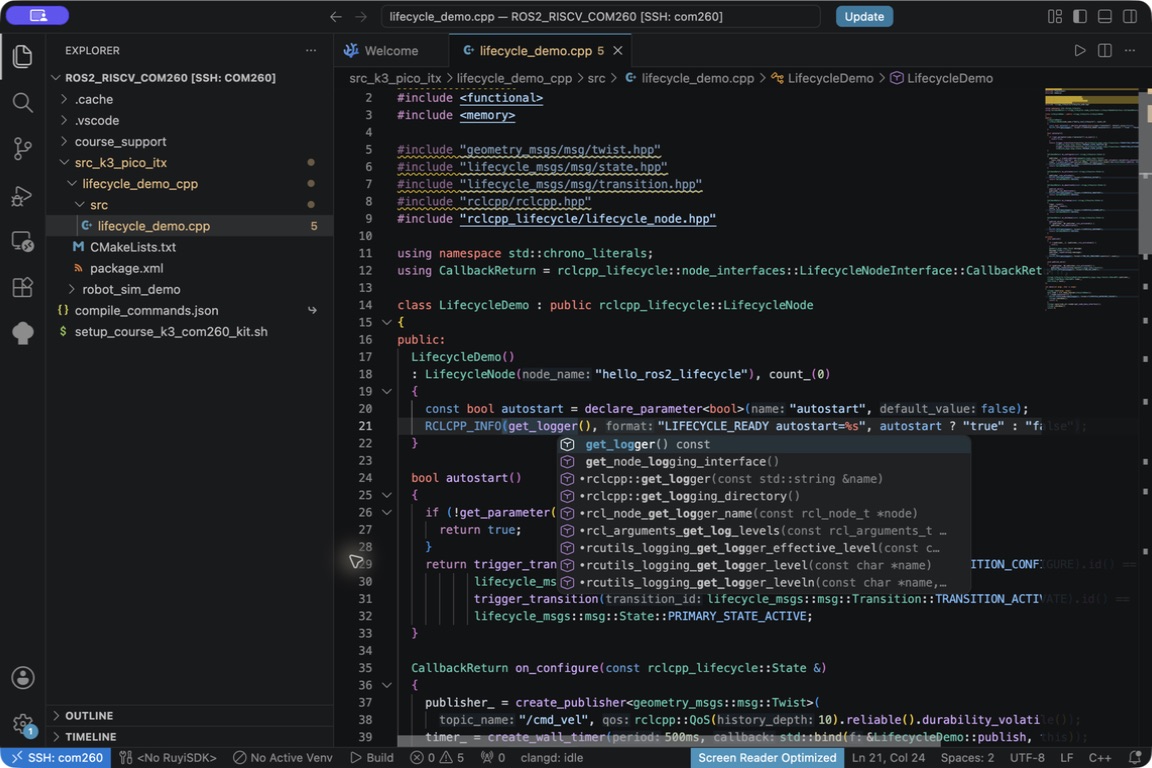The width and height of the screenshot is (1152, 768).
Task: Select lifecycle_demo.cpp in the file tree
Action: click(x=190, y=226)
